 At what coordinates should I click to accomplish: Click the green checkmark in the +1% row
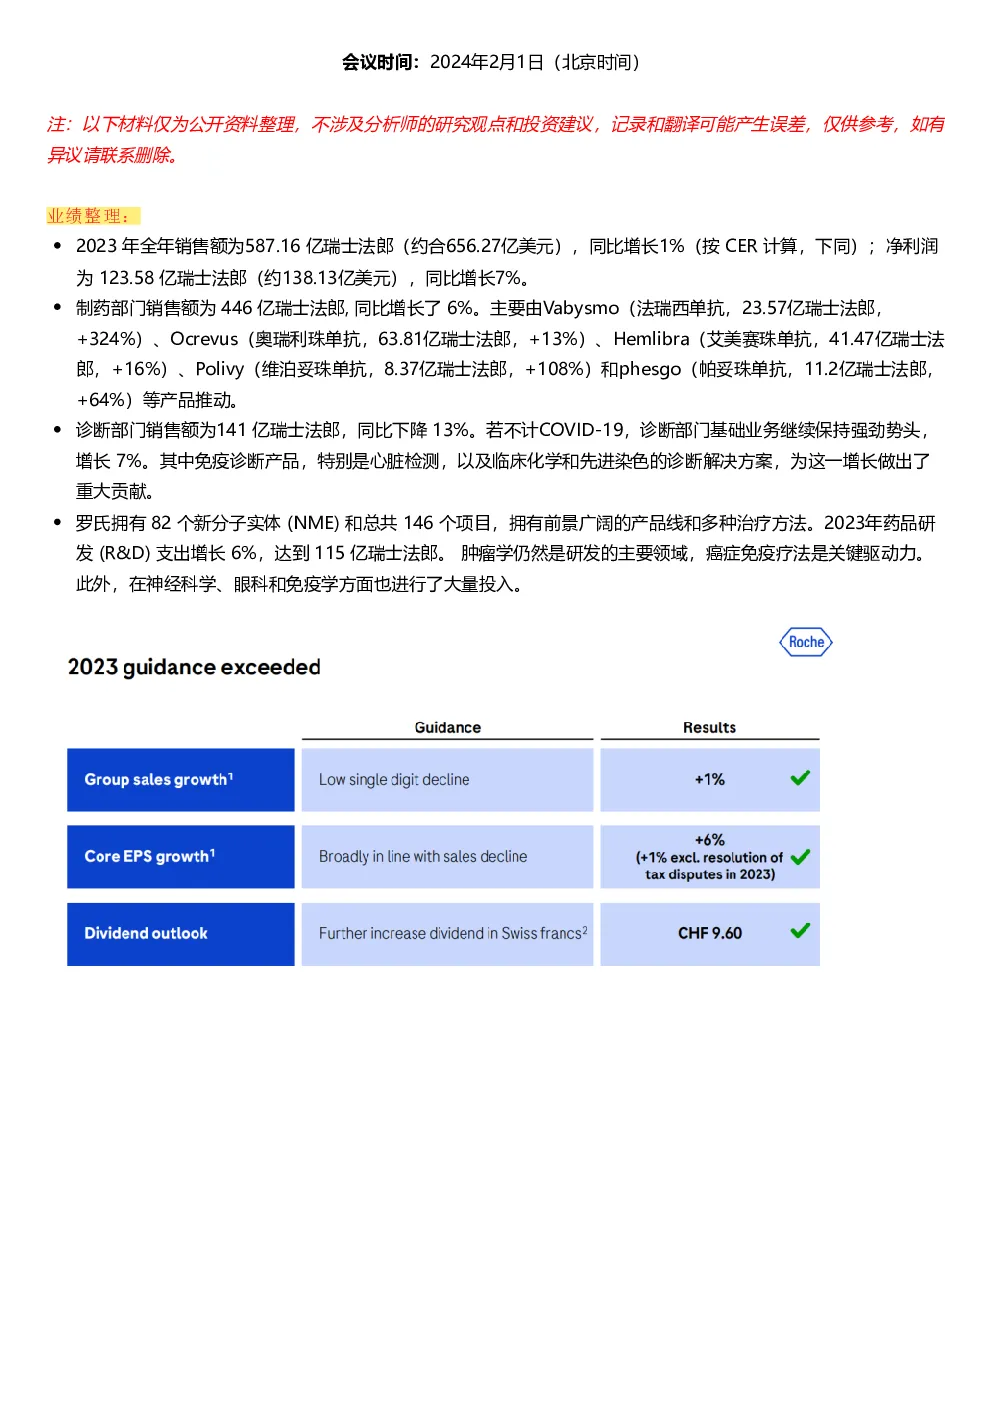pos(800,778)
